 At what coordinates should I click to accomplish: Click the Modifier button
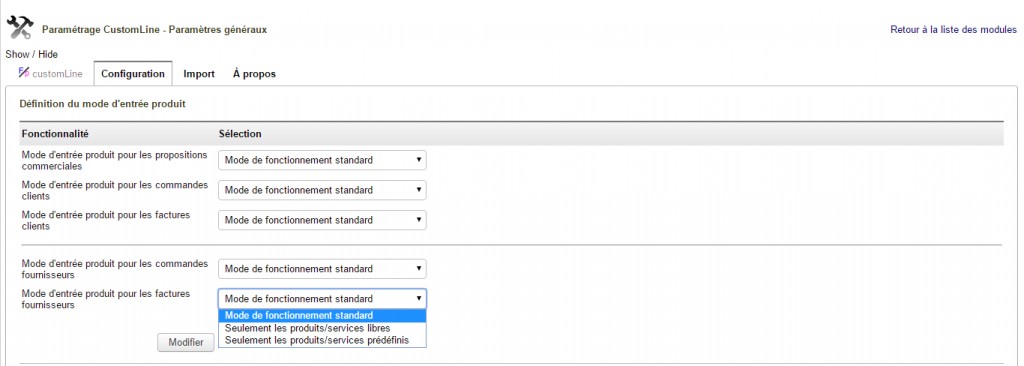(186, 342)
